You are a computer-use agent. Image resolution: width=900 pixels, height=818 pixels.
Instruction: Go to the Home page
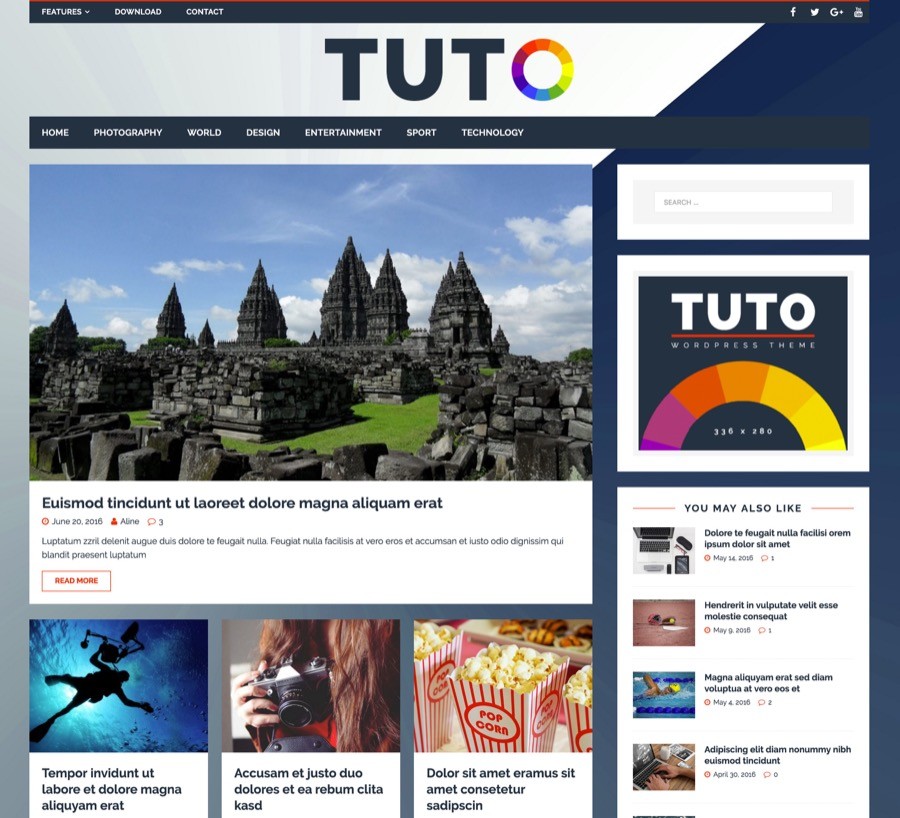tap(55, 133)
